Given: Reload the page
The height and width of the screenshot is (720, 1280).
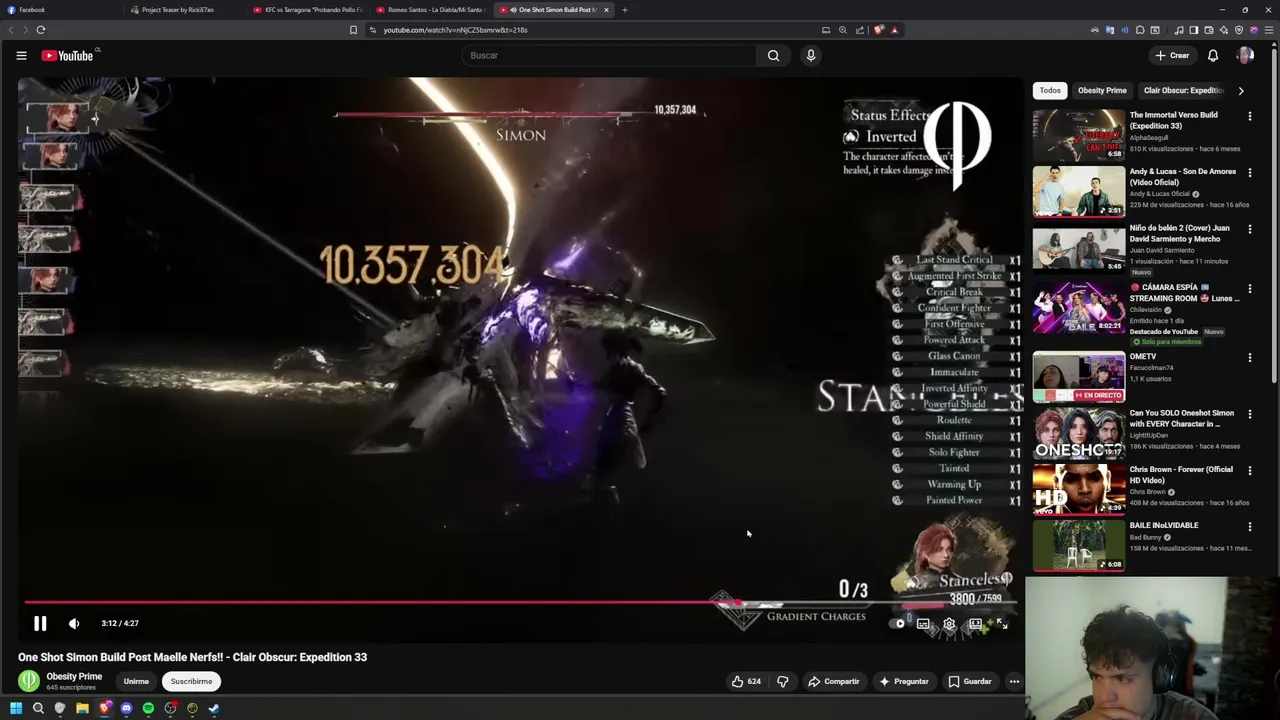Looking at the screenshot, I should 41,30.
